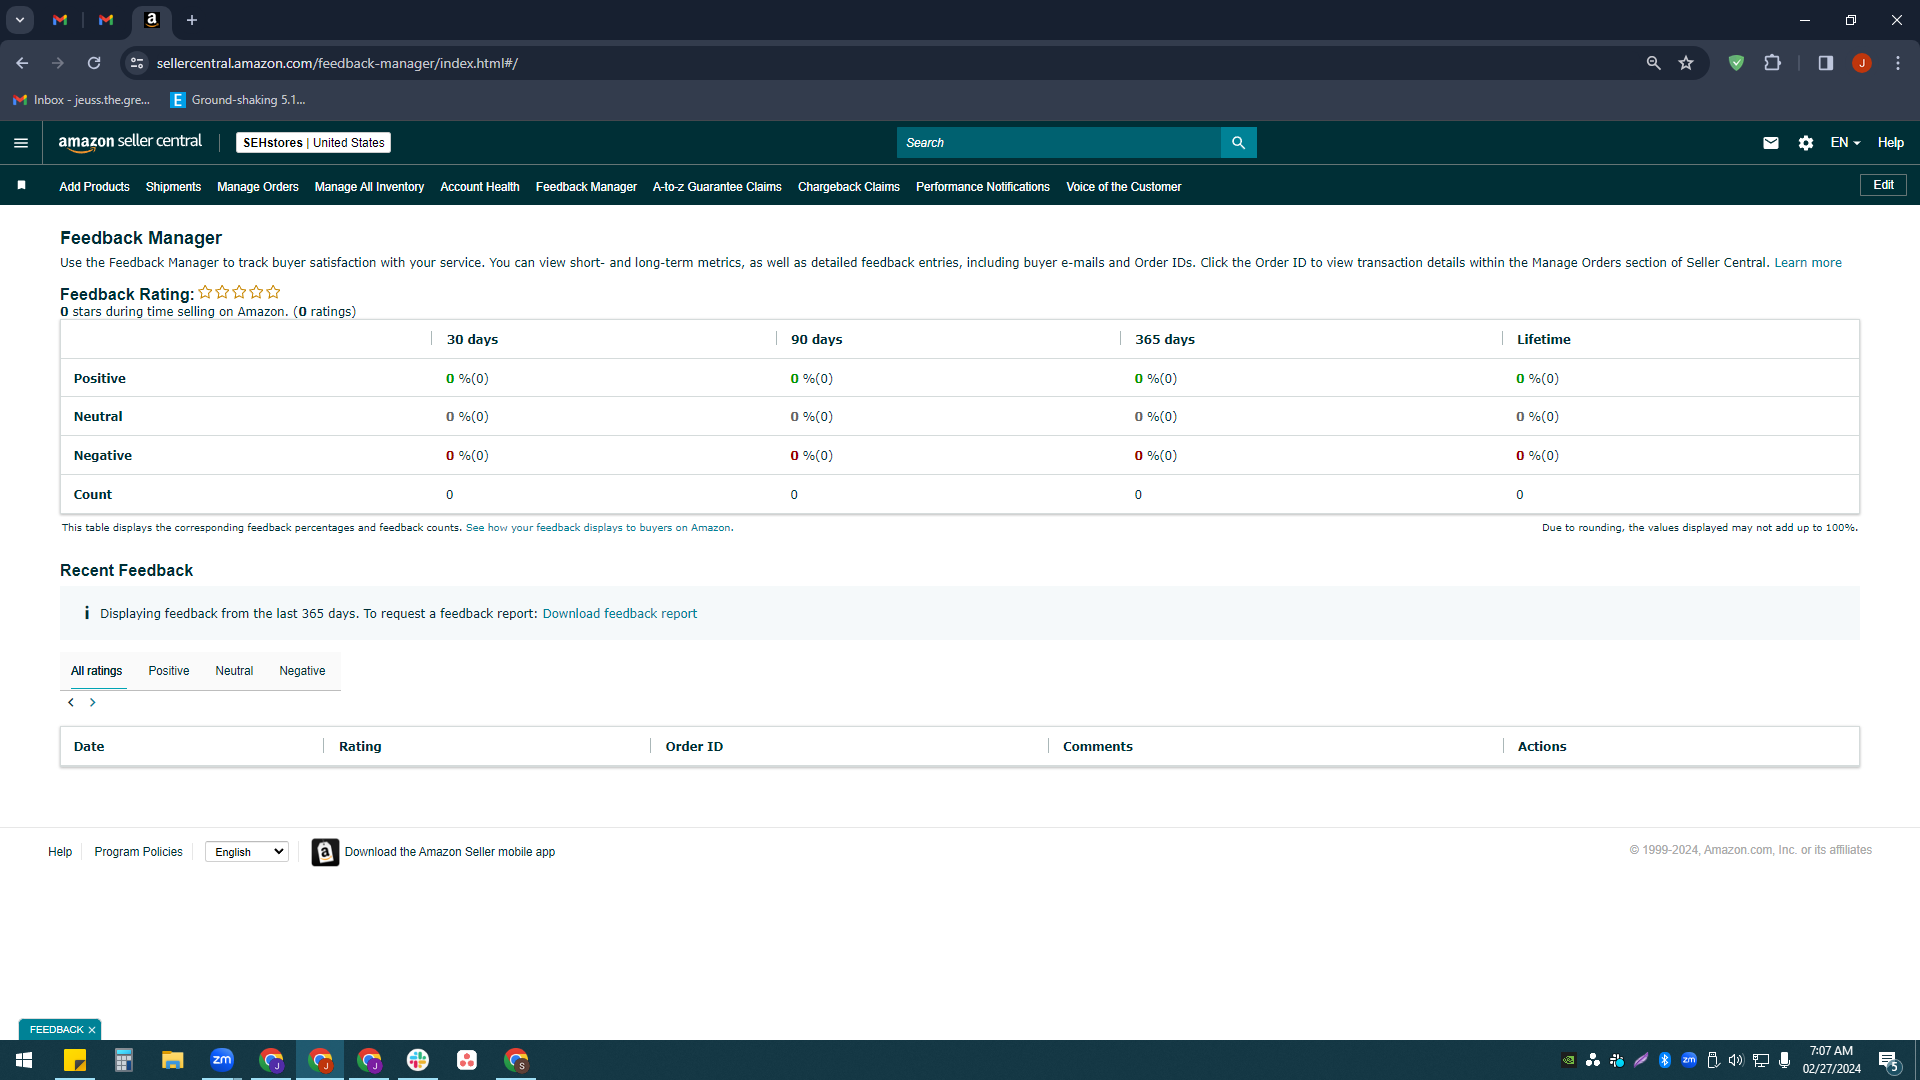Open the SEHstores United States account switcher
Image resolution: width=1920 pixels, height=1080 pixels.
pos(313,143)
